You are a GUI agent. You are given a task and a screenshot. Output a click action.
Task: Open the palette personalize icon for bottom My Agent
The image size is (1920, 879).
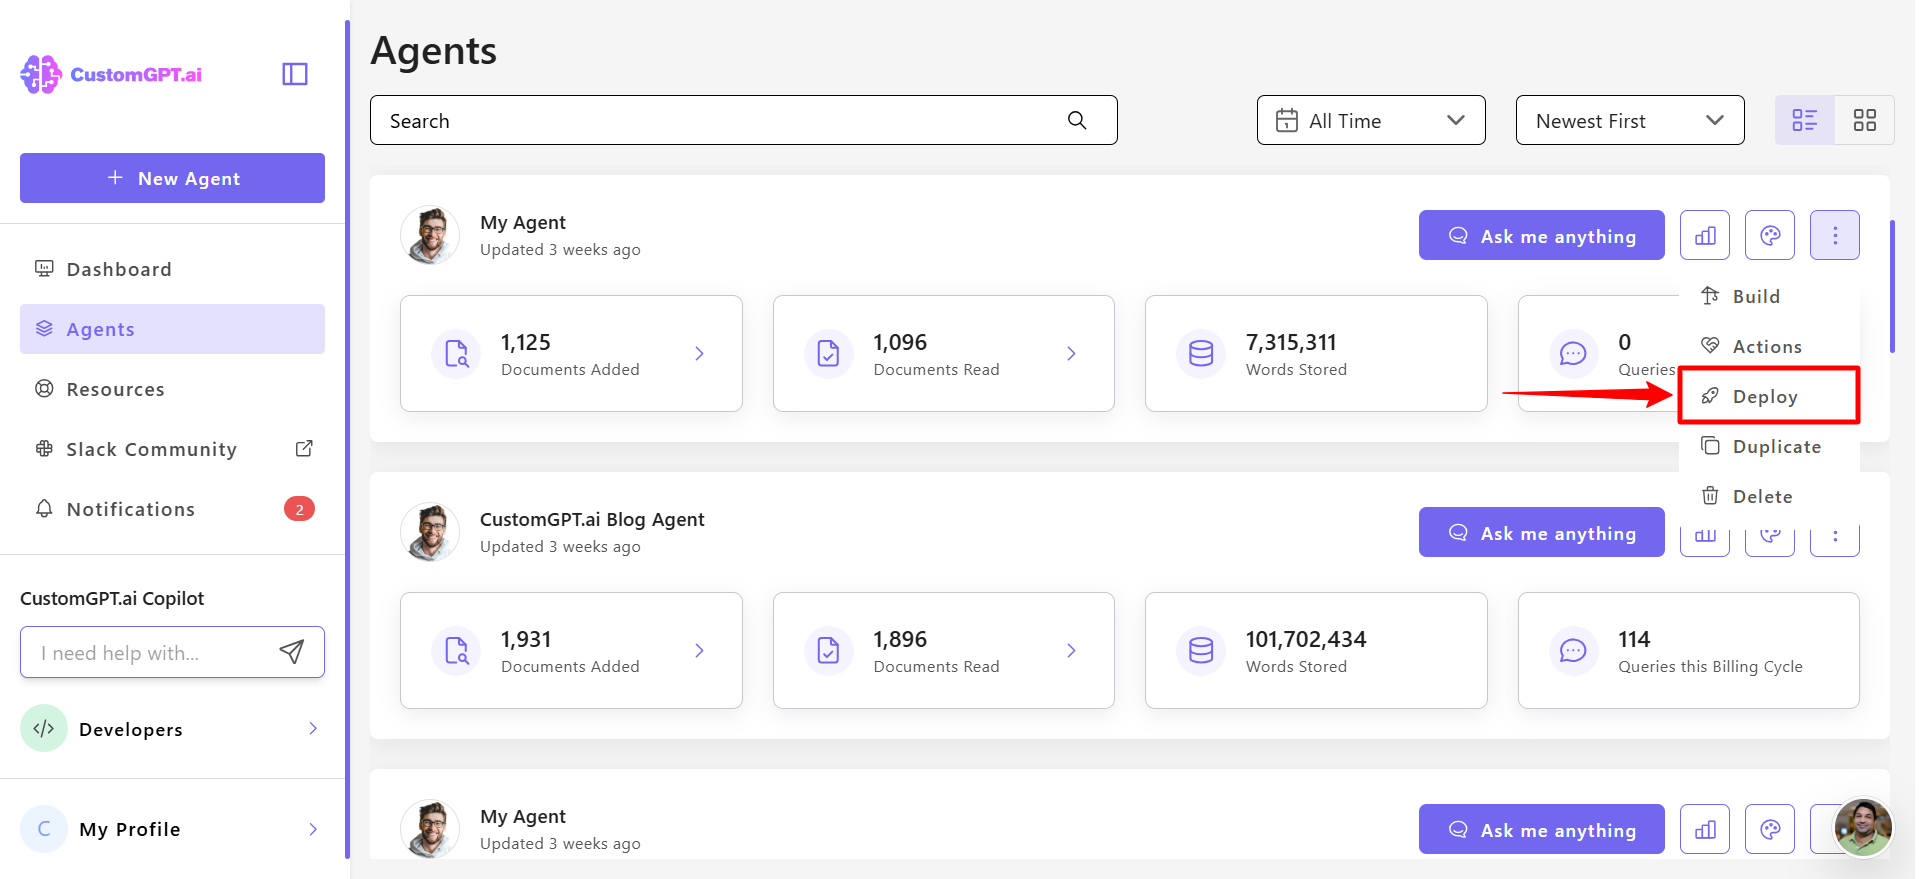1770,829
